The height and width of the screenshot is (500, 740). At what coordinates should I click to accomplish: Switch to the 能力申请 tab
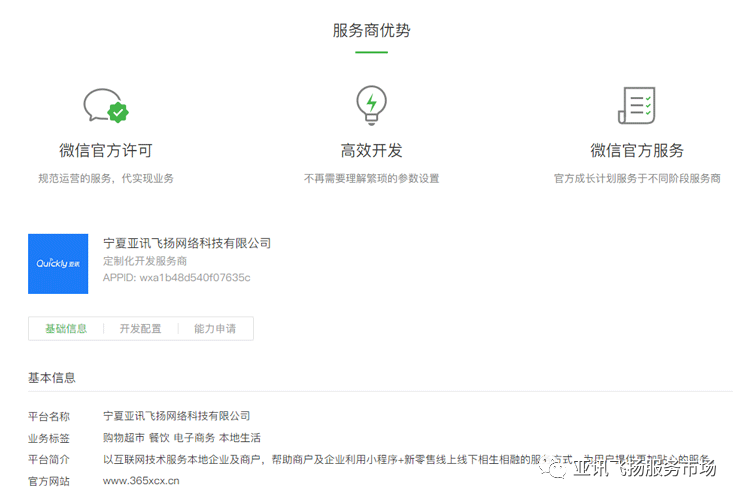(x=215, y=329)
